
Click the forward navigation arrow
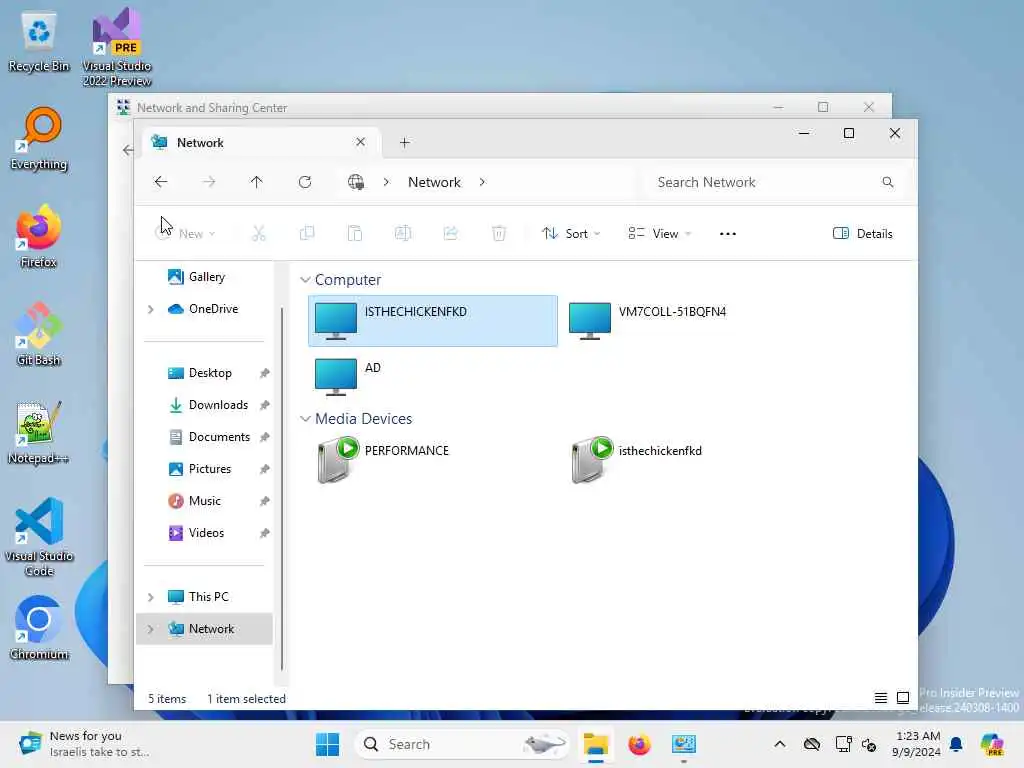pos(209,182)
